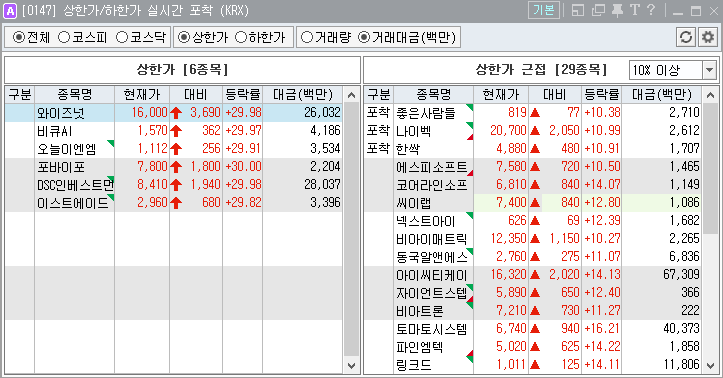Select the 전체 radio button

31,37
